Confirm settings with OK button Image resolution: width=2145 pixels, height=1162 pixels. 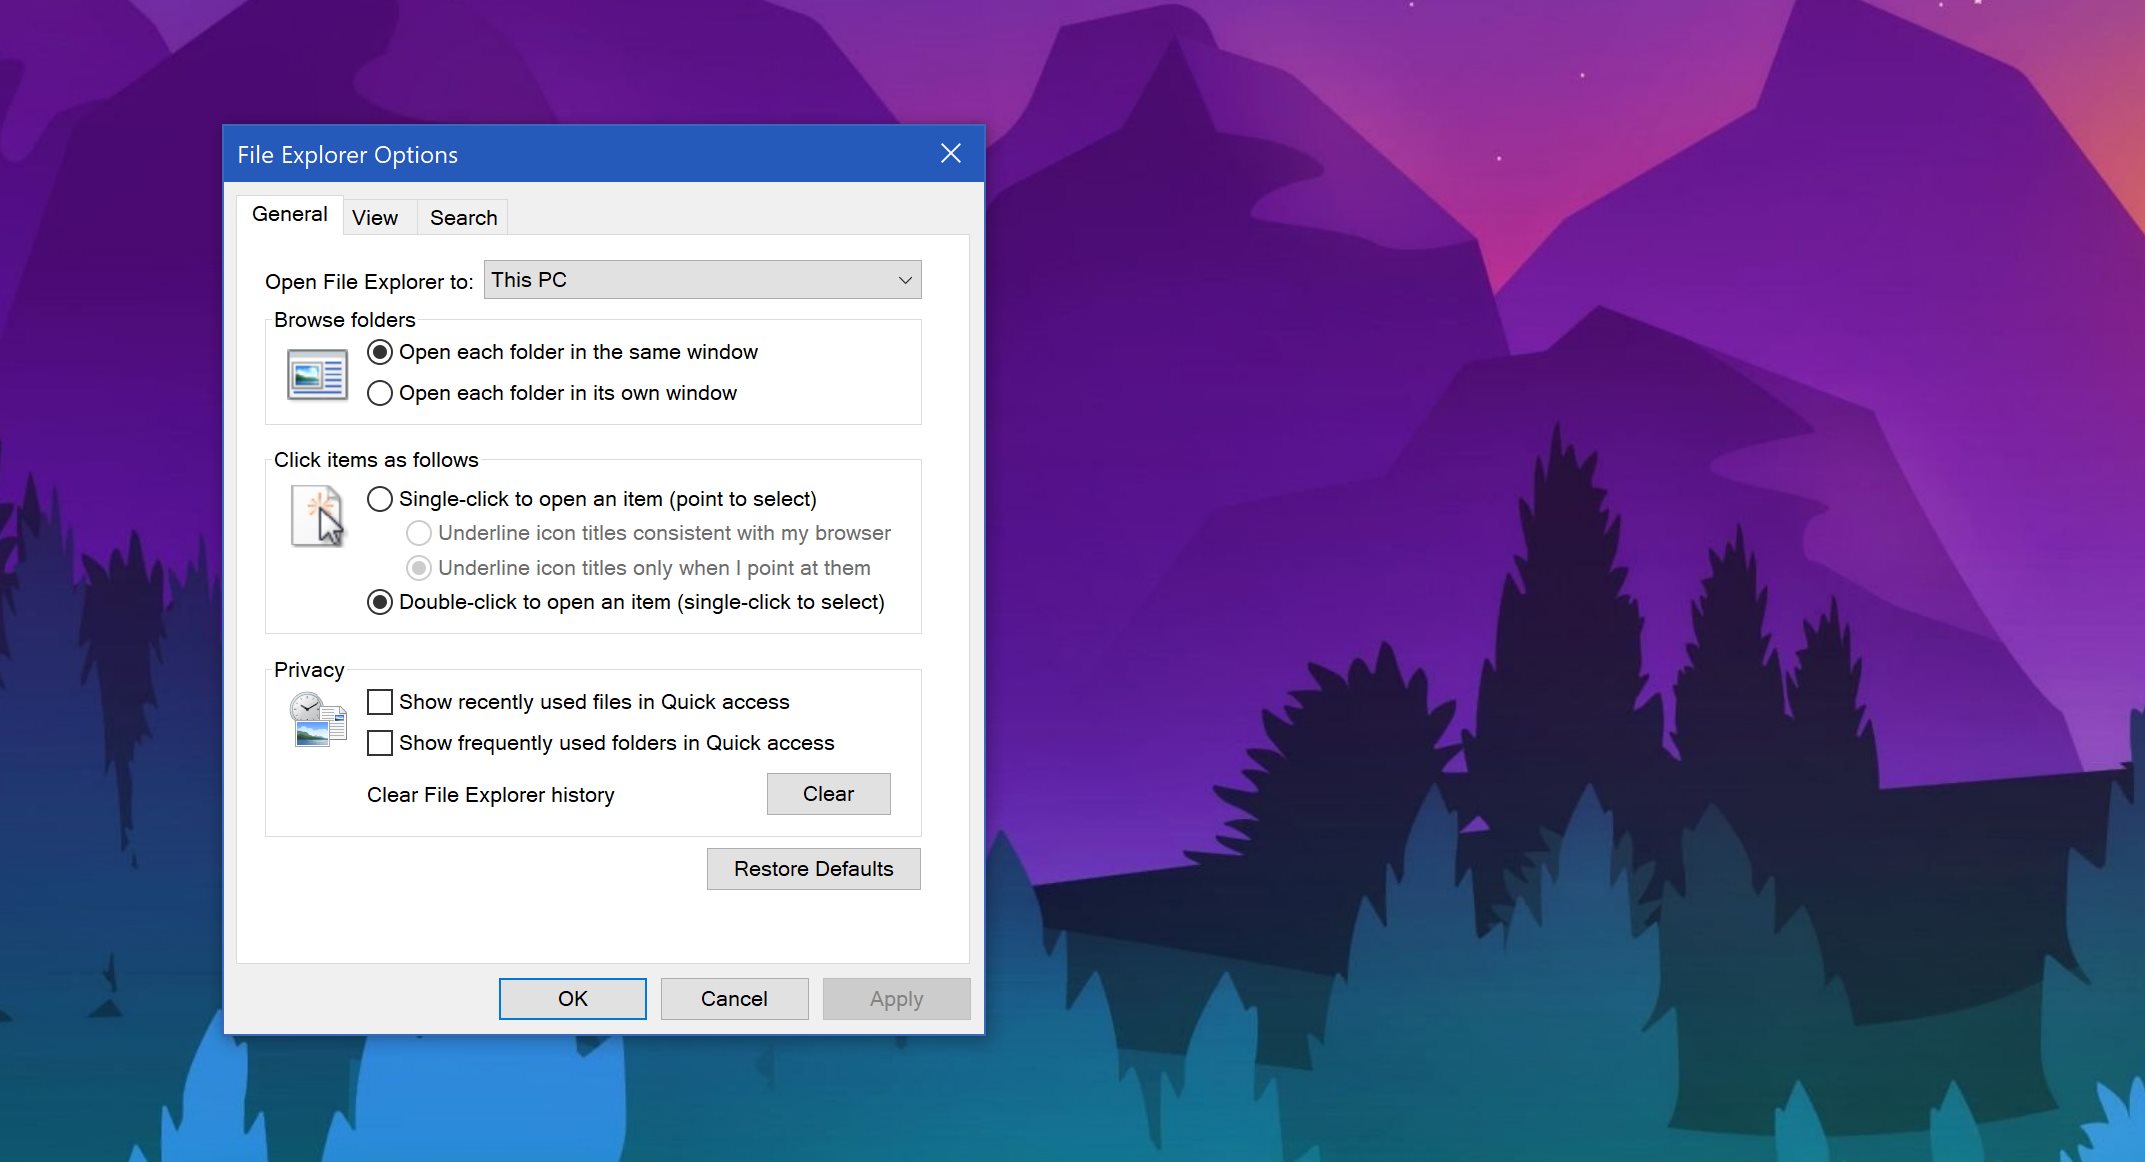[572, 999]
